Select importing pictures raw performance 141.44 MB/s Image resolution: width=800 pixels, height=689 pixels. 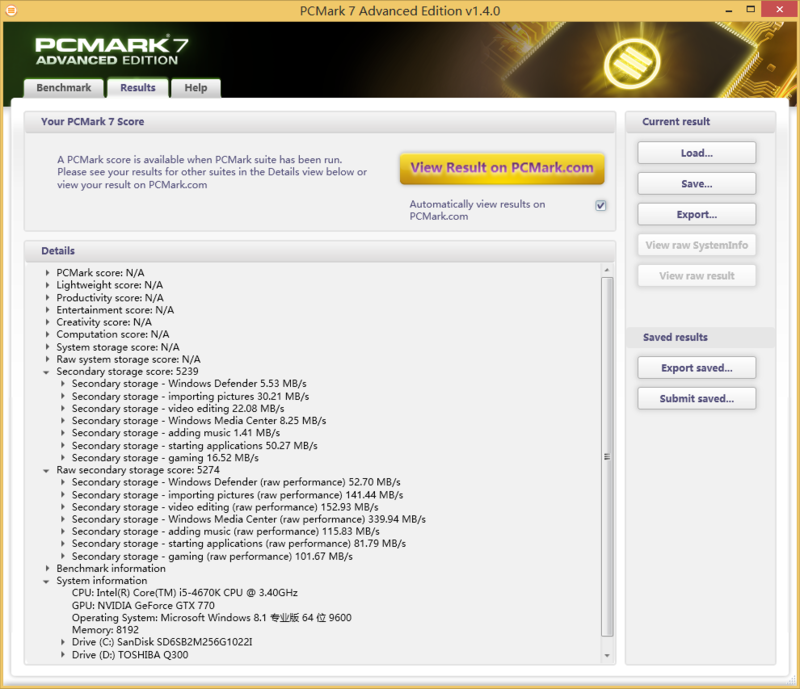(237, 495)
